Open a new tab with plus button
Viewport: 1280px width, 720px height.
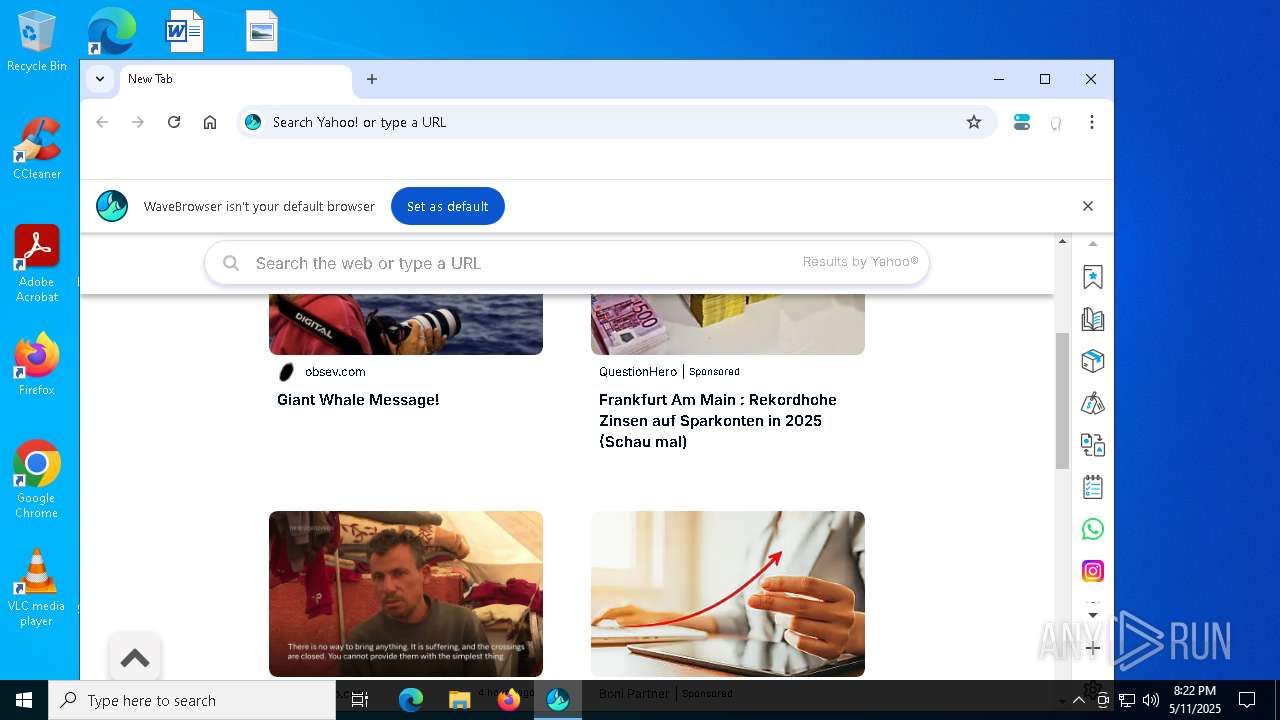(x=372, y=79)
